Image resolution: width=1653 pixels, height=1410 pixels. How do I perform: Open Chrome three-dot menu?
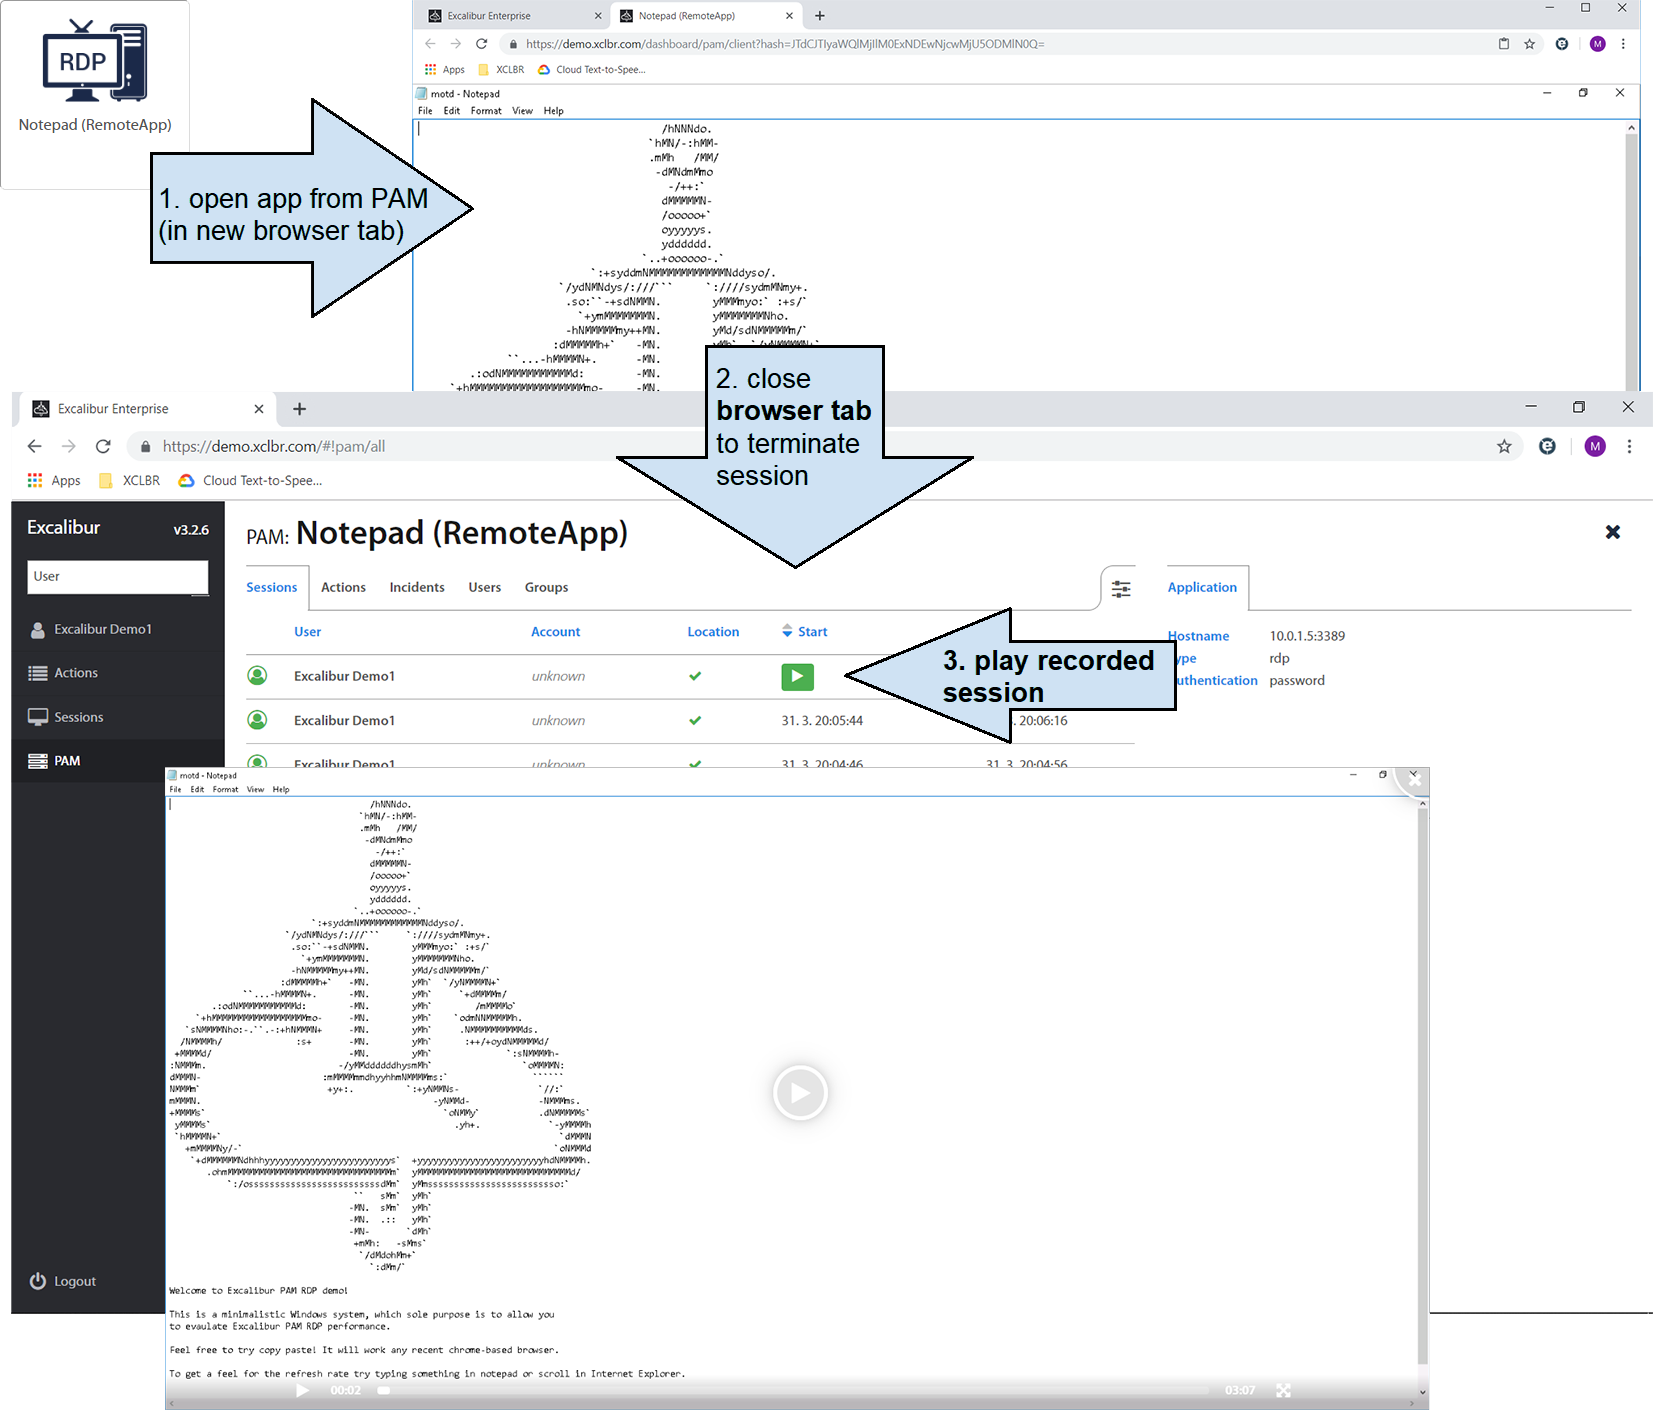[1629, 447]
